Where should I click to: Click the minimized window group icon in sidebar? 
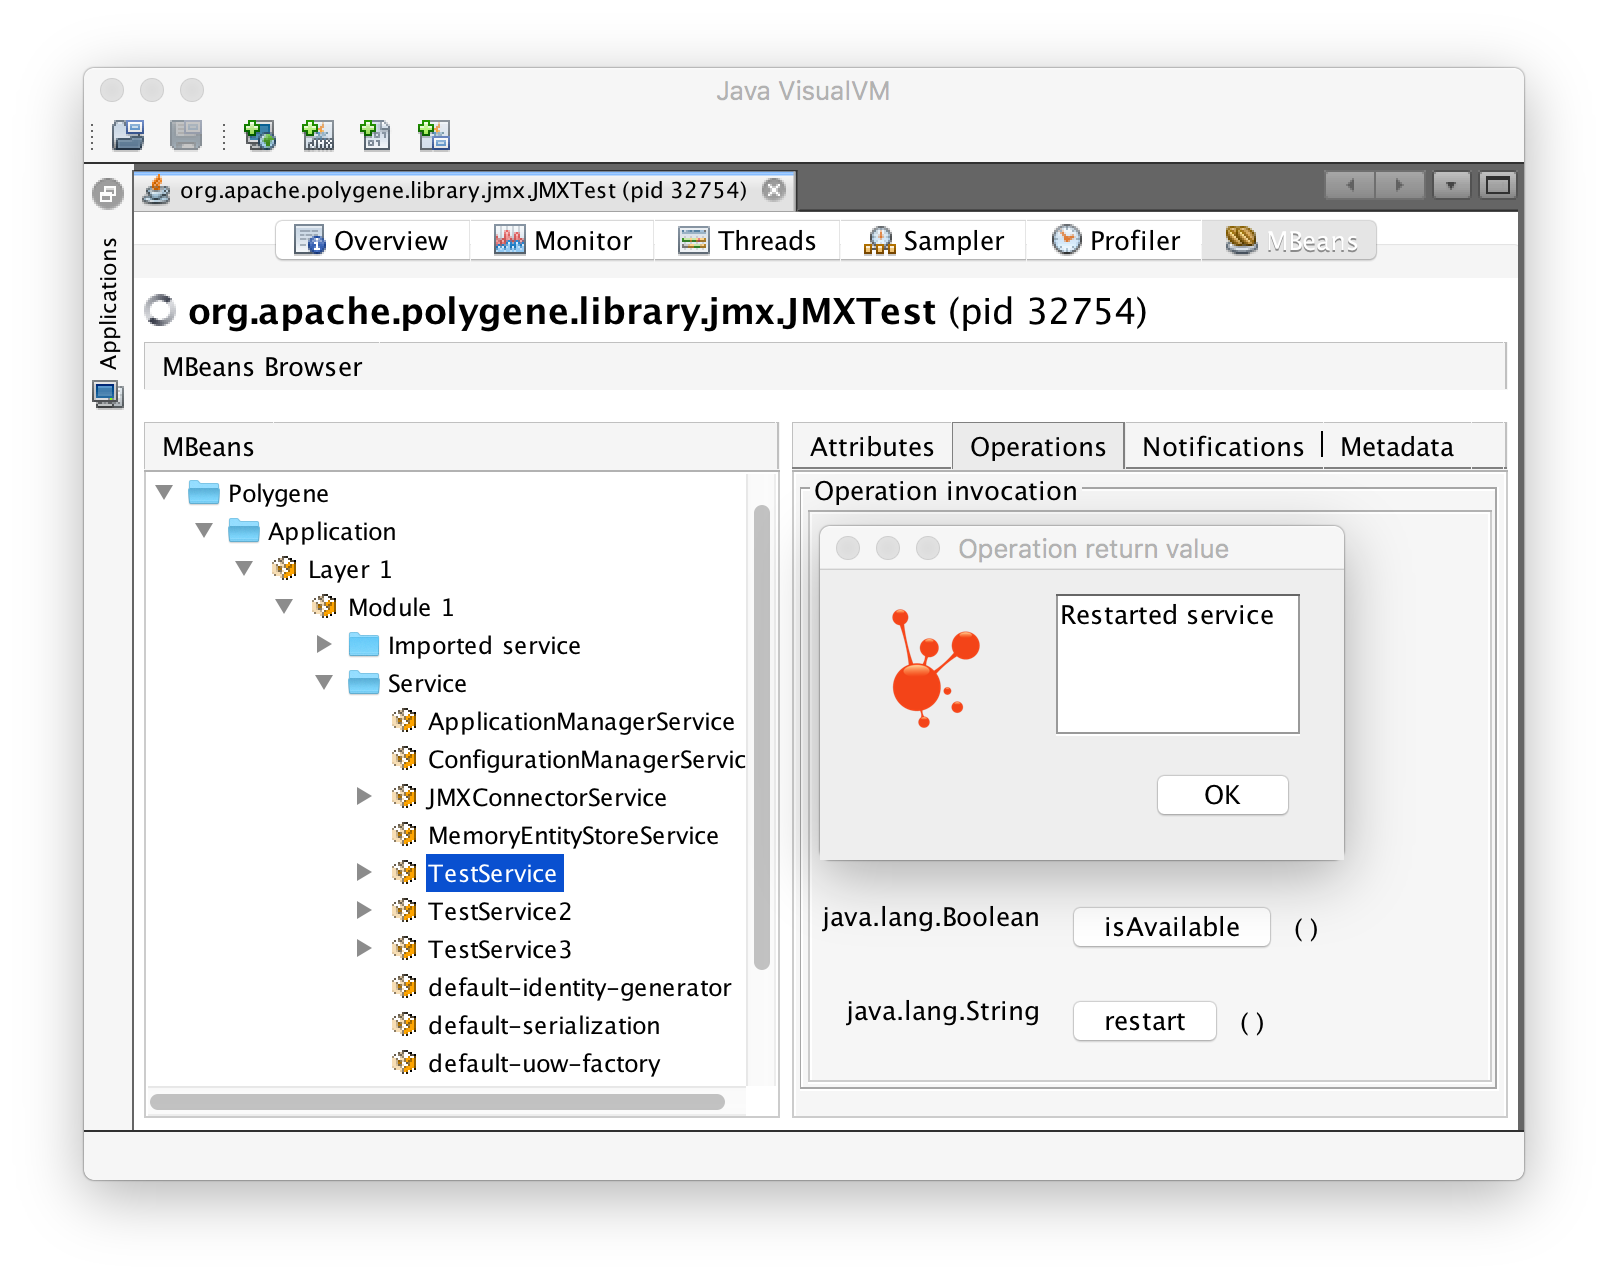[x=108, y=193]
